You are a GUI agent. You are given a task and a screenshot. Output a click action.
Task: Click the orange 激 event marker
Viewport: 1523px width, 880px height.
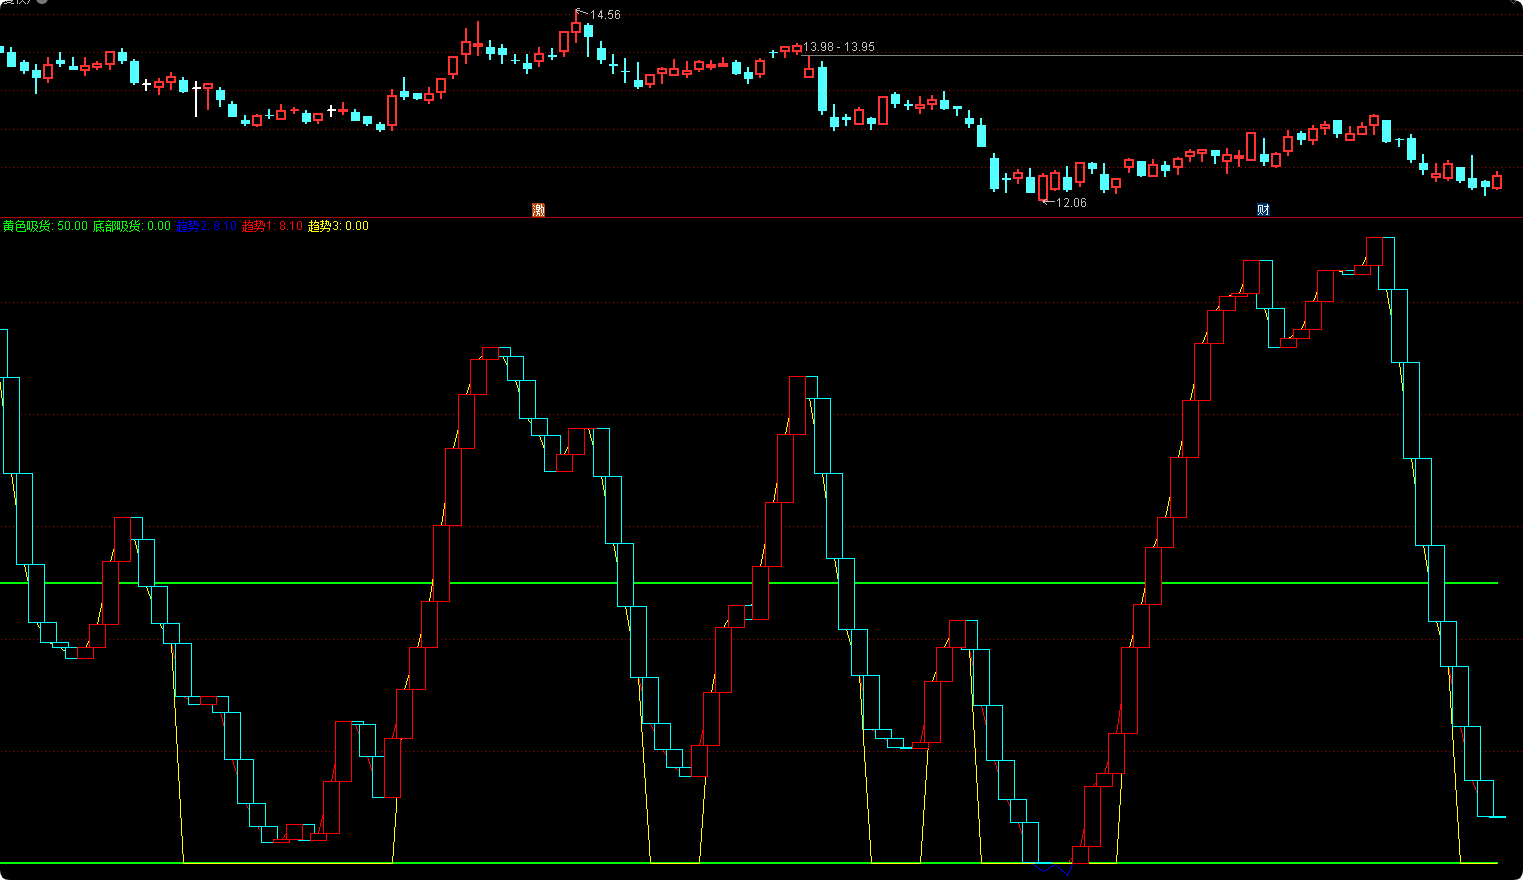pyautogui.click(x=538, y=210)
